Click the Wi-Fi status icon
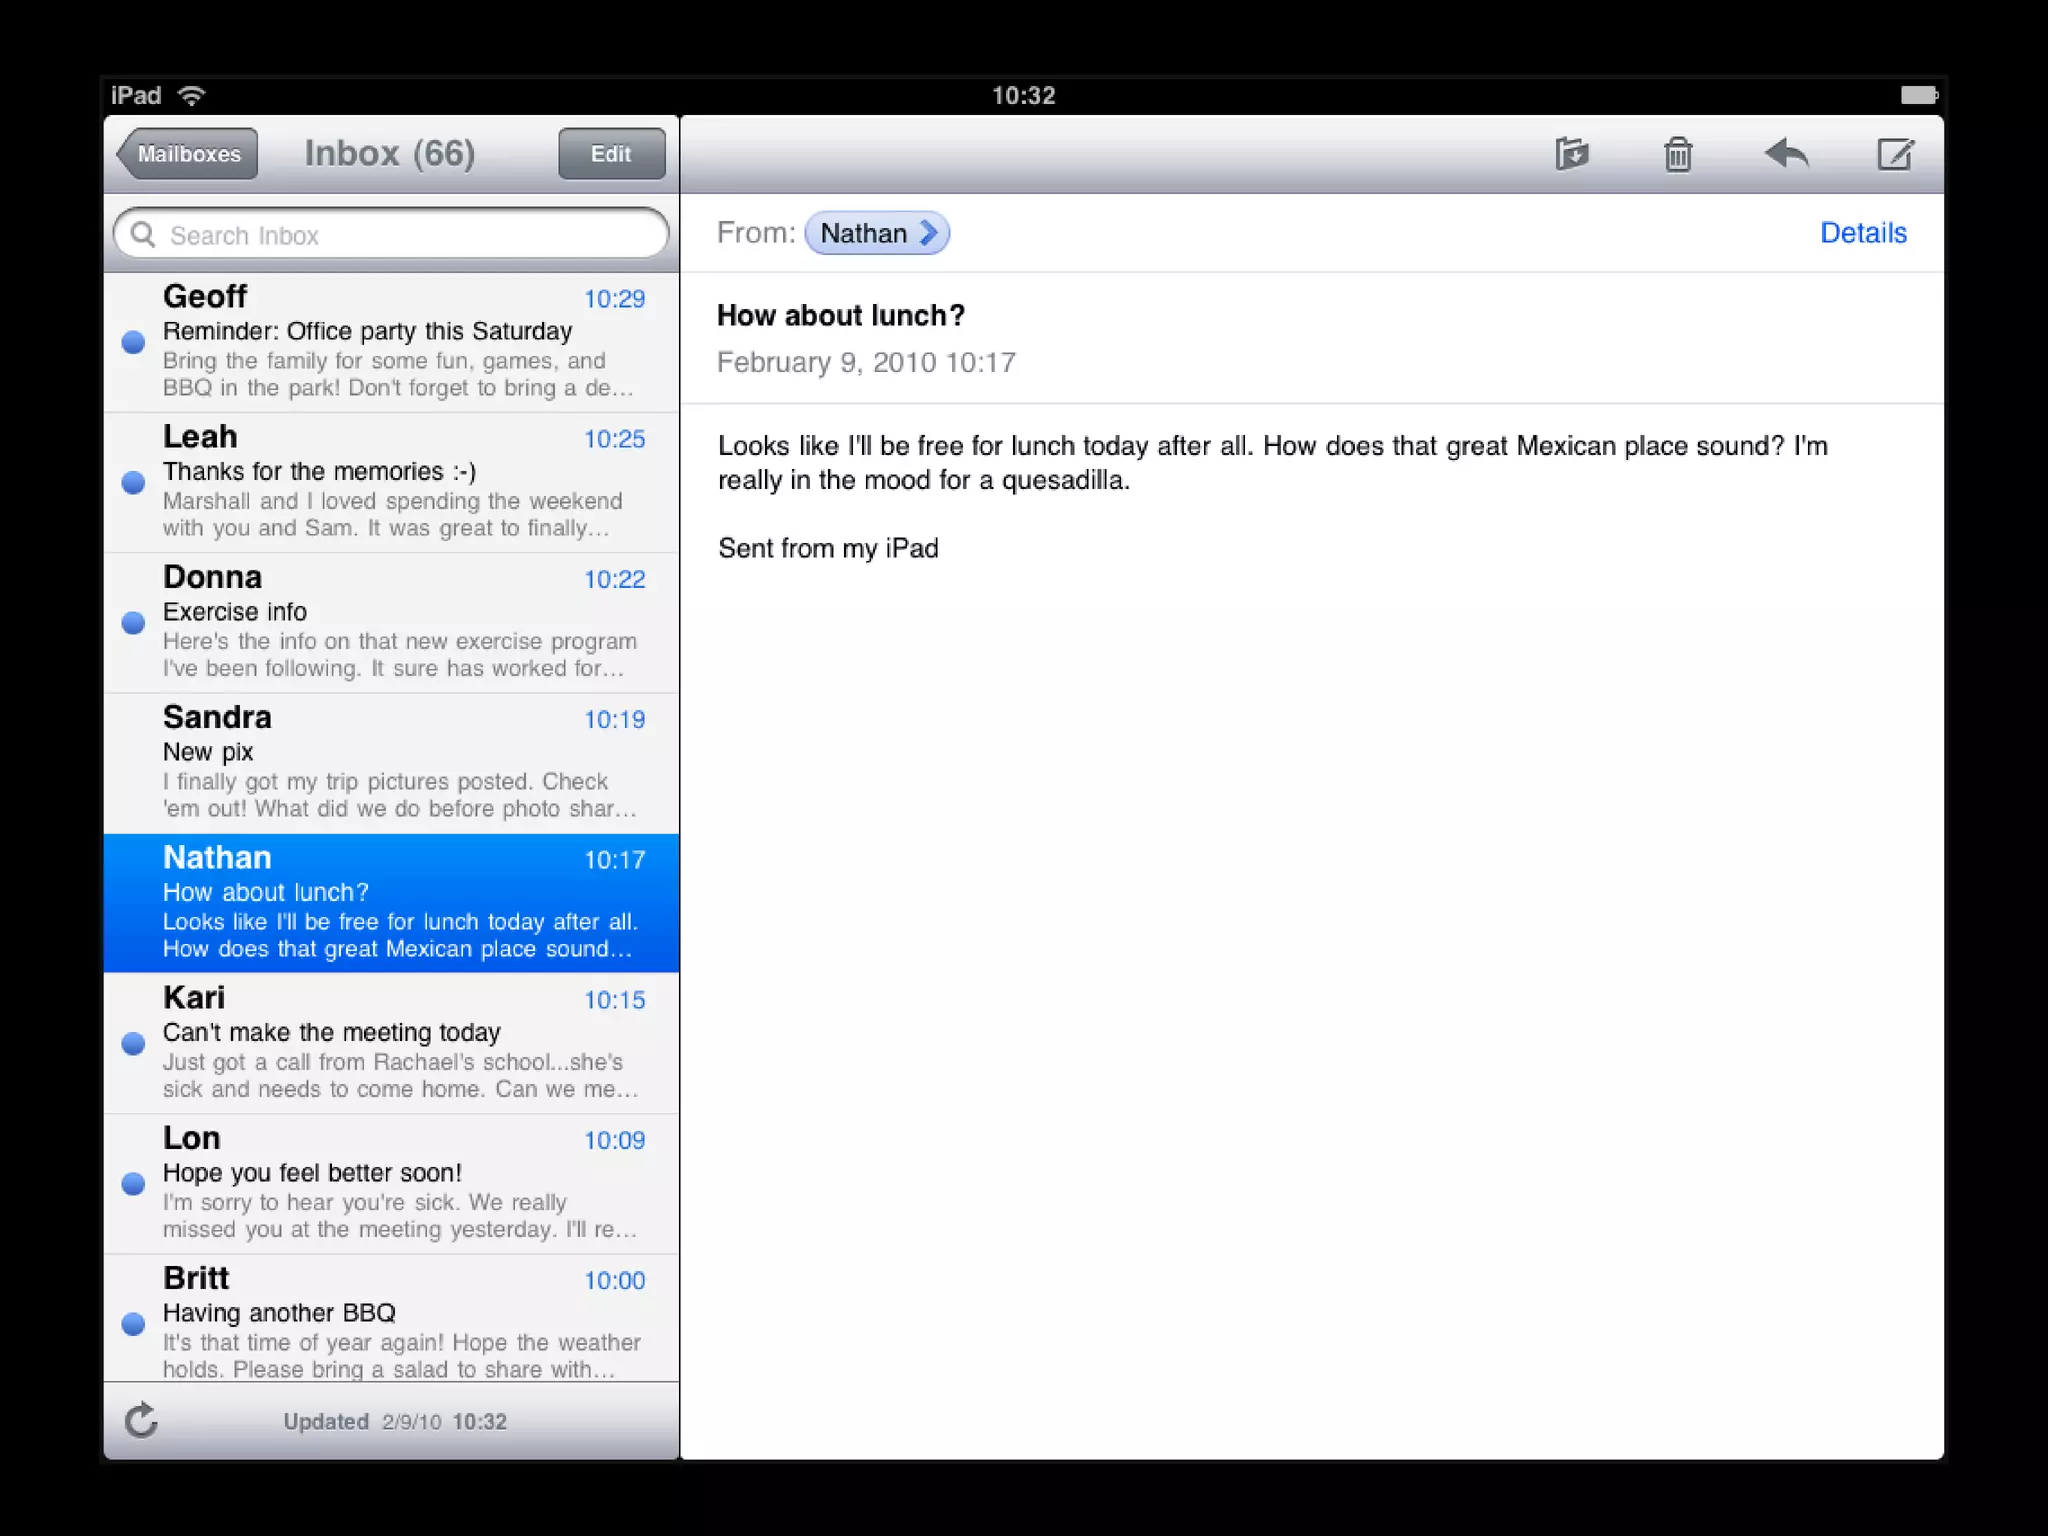Image resolution: width=2048 pixels, height=1536 pixels. click(191, 95)
